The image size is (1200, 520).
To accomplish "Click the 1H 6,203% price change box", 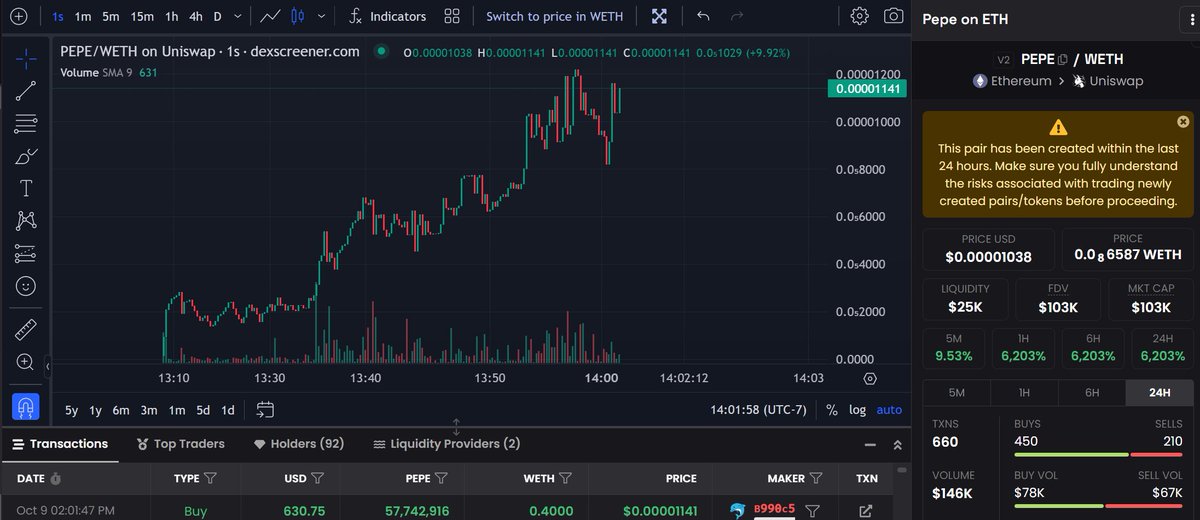I will tap(1024, 347).
